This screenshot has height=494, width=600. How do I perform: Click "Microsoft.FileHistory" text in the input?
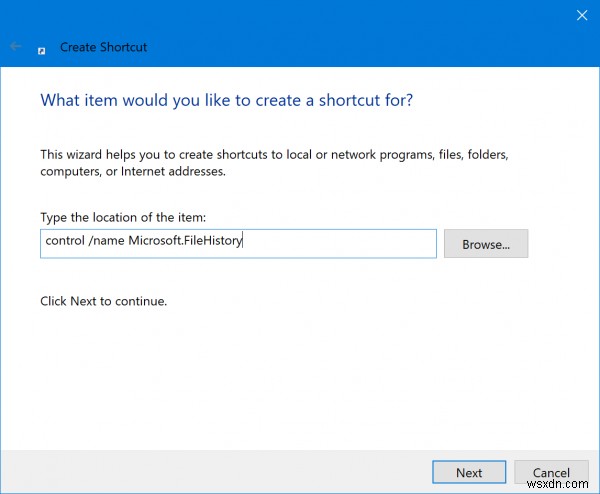click(186, 241)
